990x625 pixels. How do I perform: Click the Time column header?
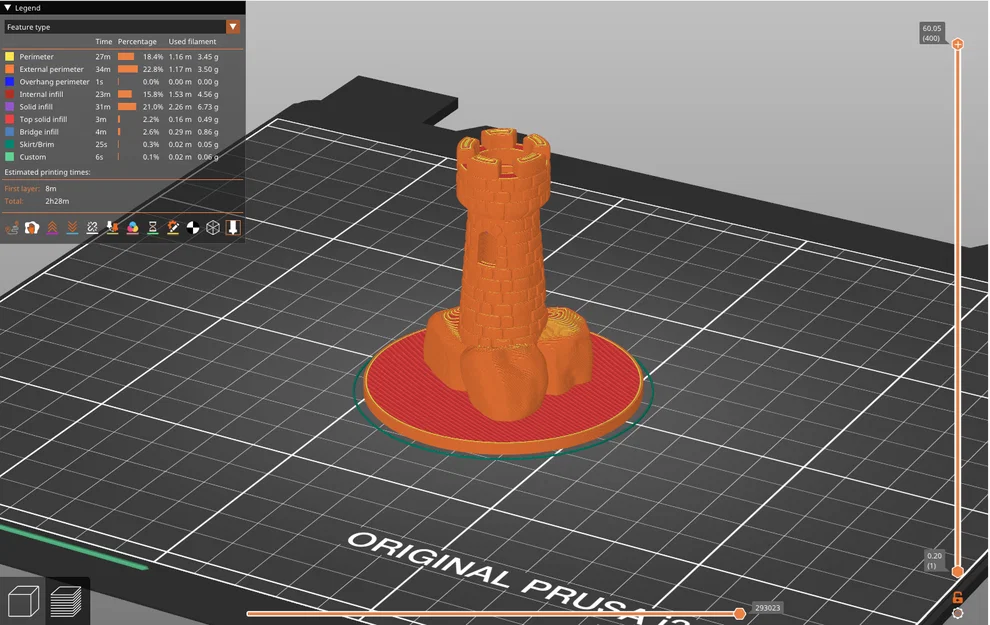tap(104, 42)
